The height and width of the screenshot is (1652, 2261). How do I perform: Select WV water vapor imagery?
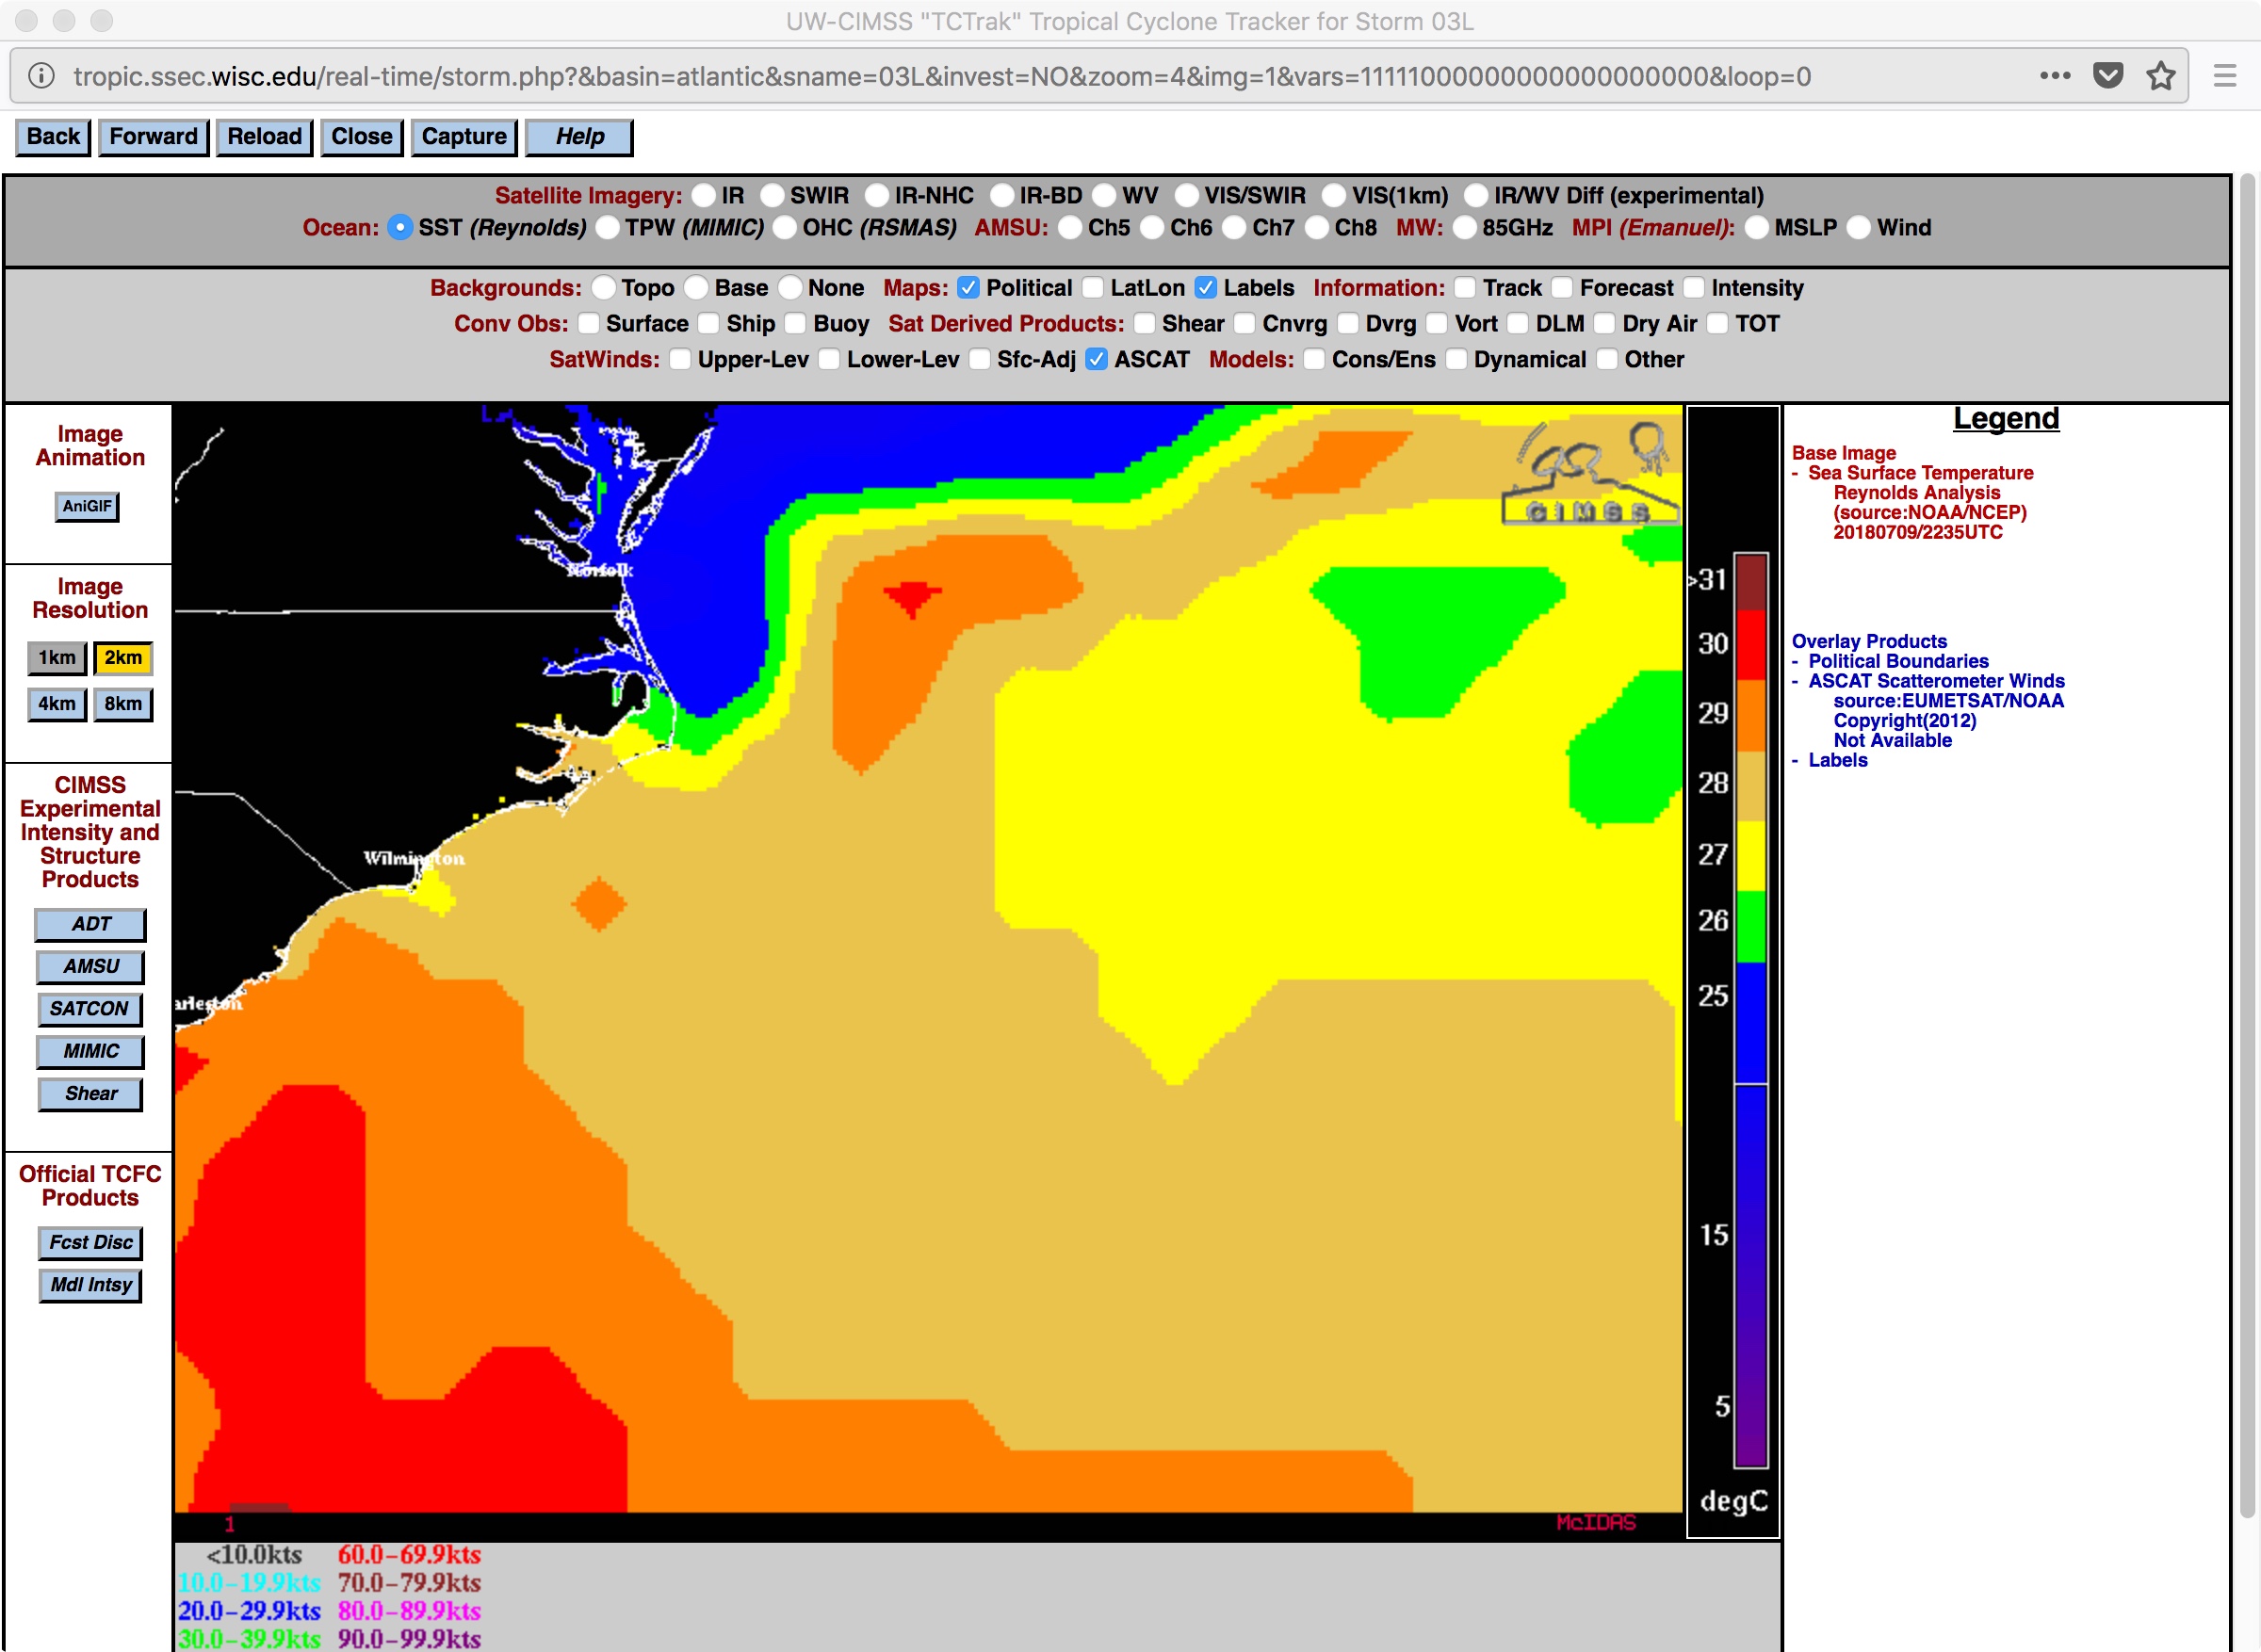click(1104, 195)
